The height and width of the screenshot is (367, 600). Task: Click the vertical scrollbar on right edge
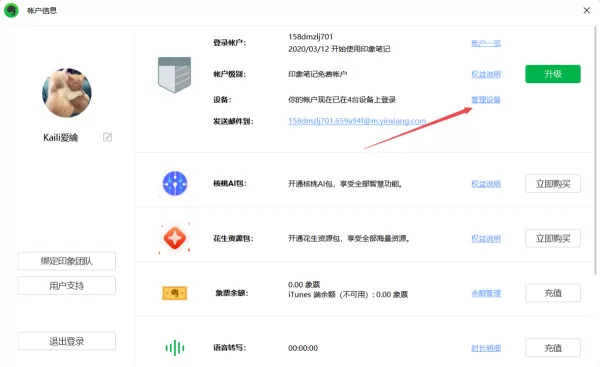tap(595, 151)
